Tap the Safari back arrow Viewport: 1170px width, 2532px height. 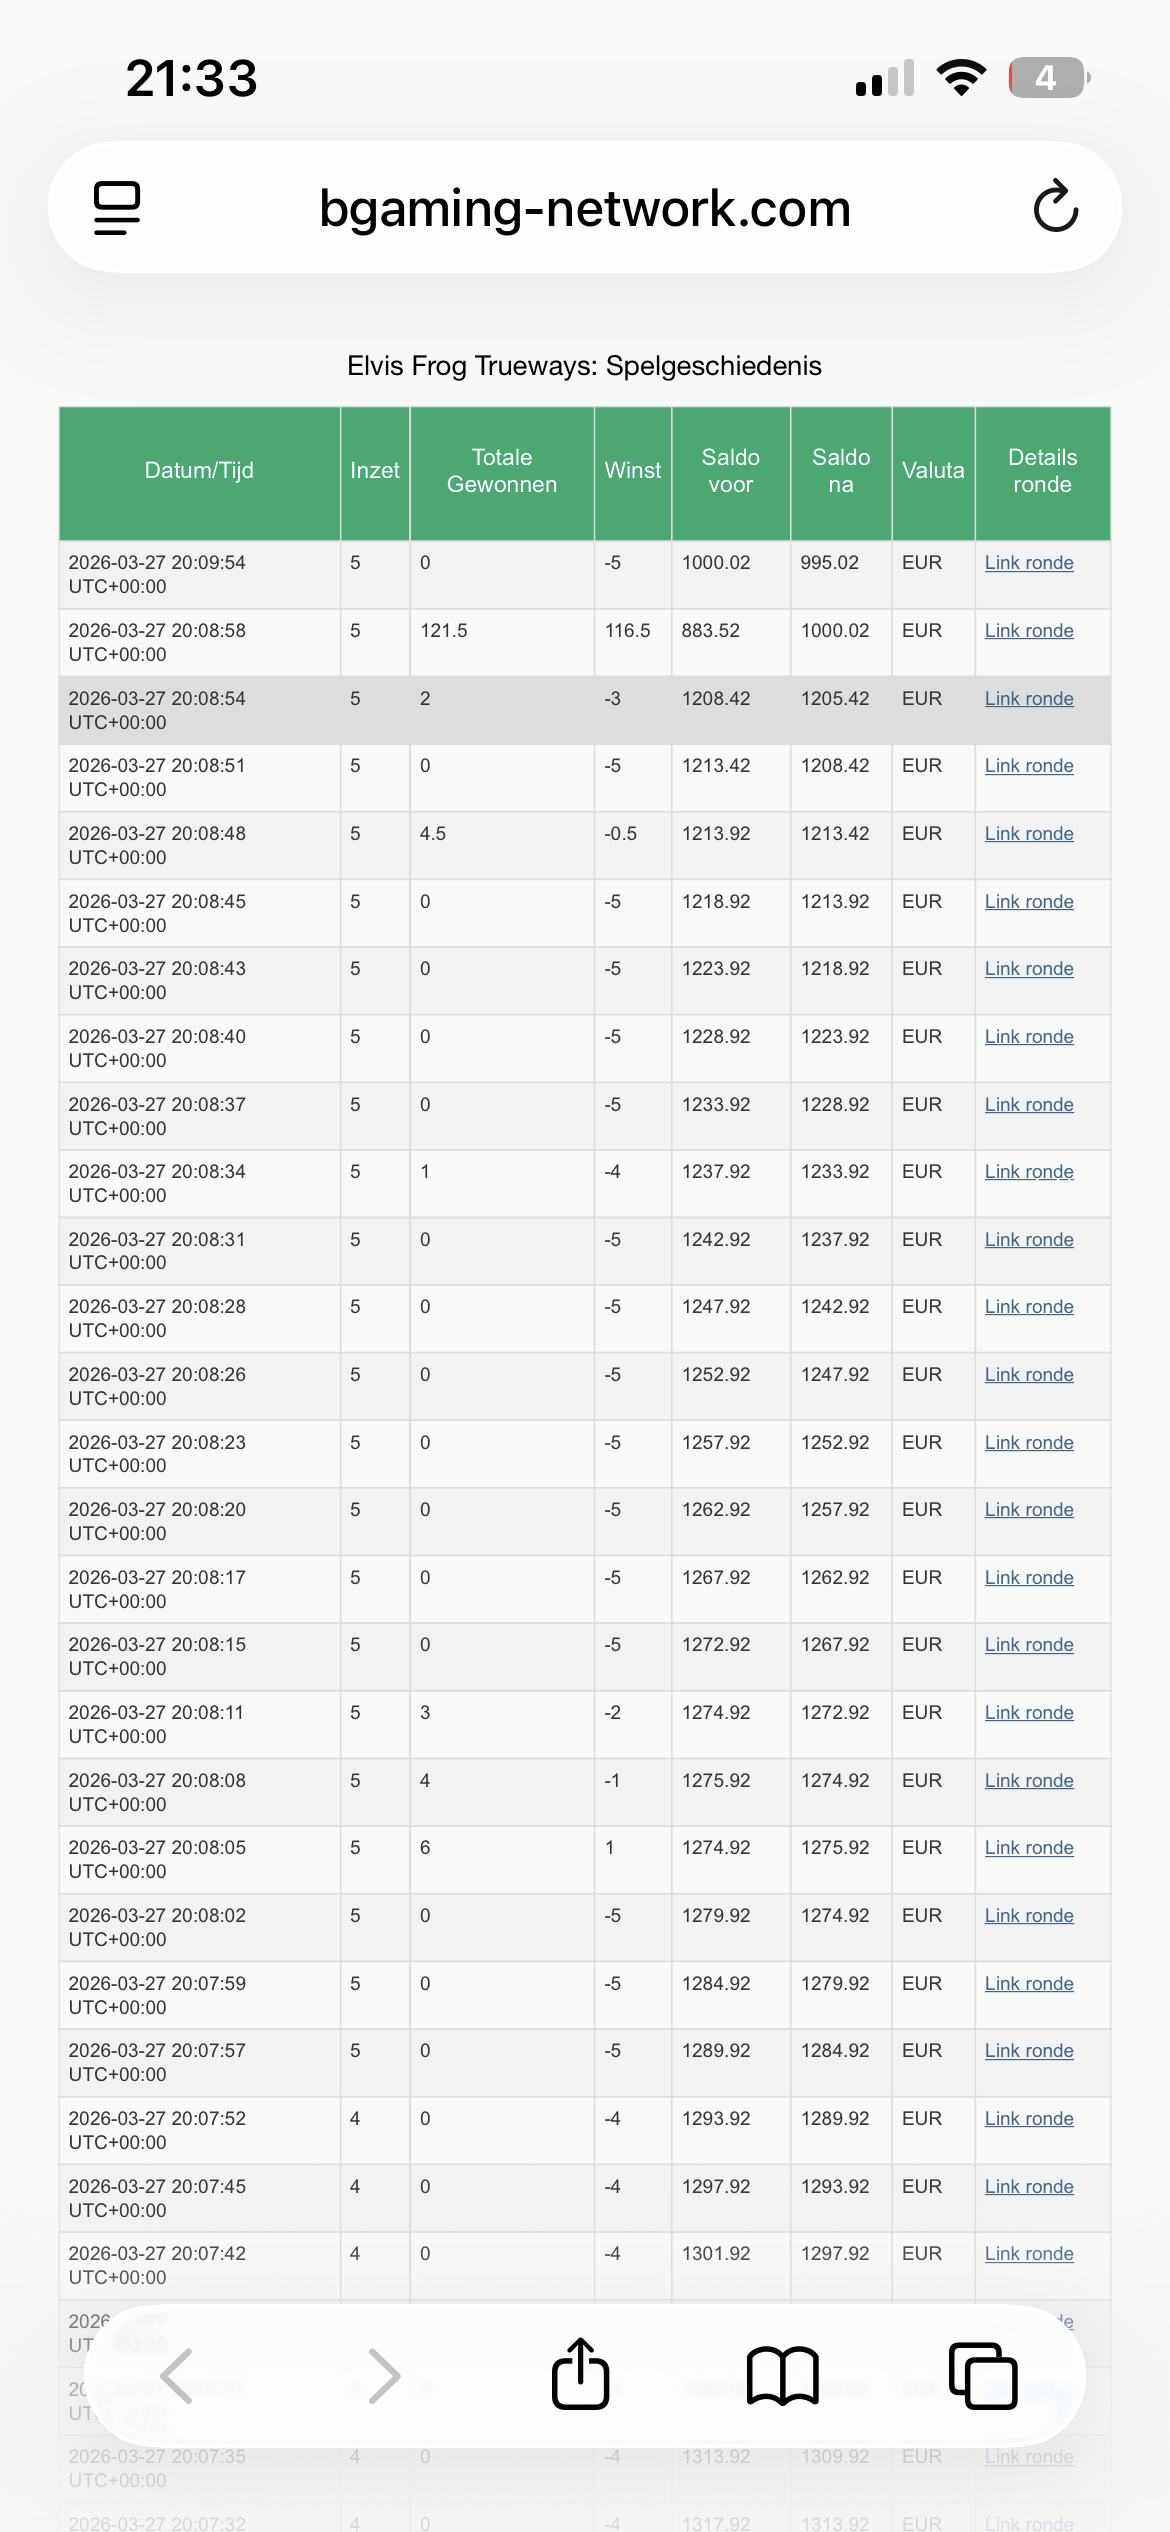177,2375
